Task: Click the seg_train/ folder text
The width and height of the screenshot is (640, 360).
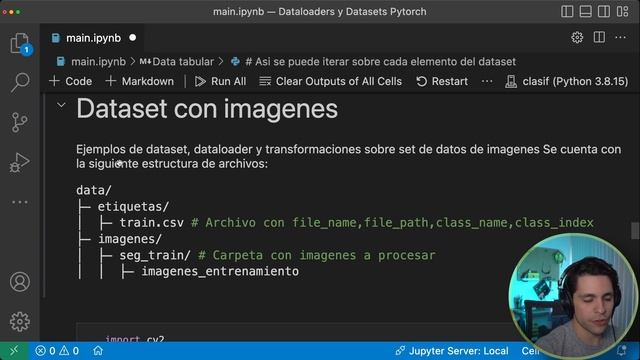Action: pos(155,255)
